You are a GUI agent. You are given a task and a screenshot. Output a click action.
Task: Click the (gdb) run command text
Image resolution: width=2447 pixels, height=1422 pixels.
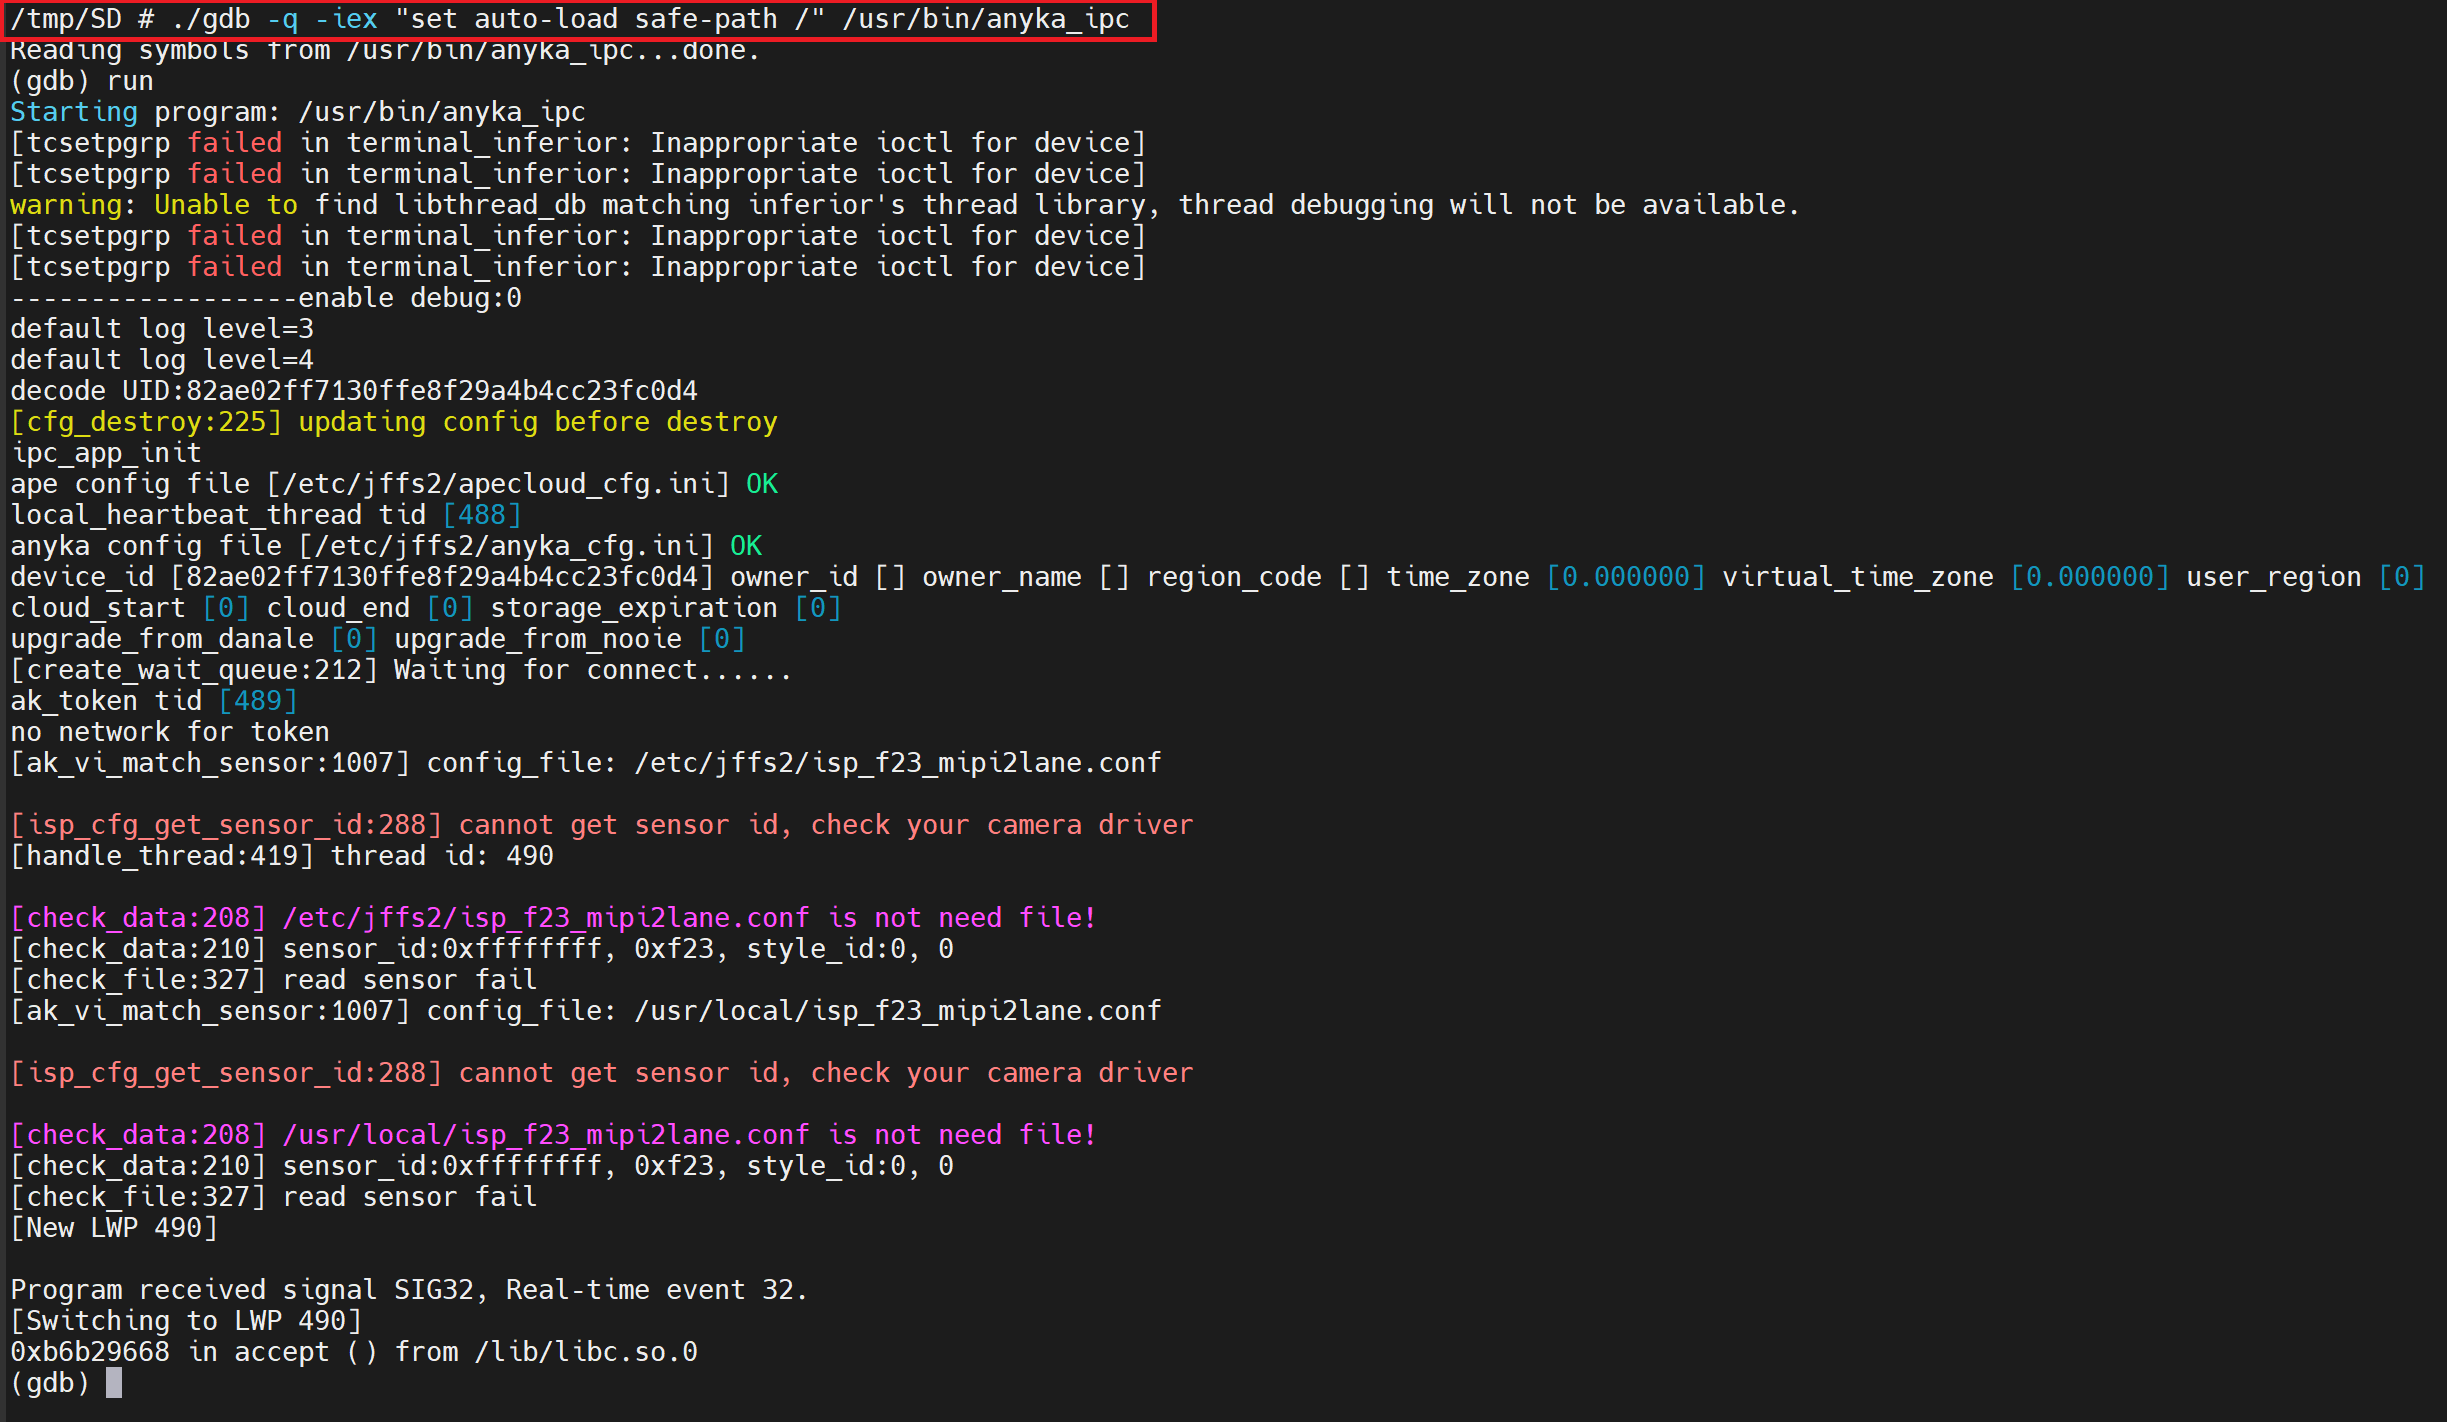point(85,80)
